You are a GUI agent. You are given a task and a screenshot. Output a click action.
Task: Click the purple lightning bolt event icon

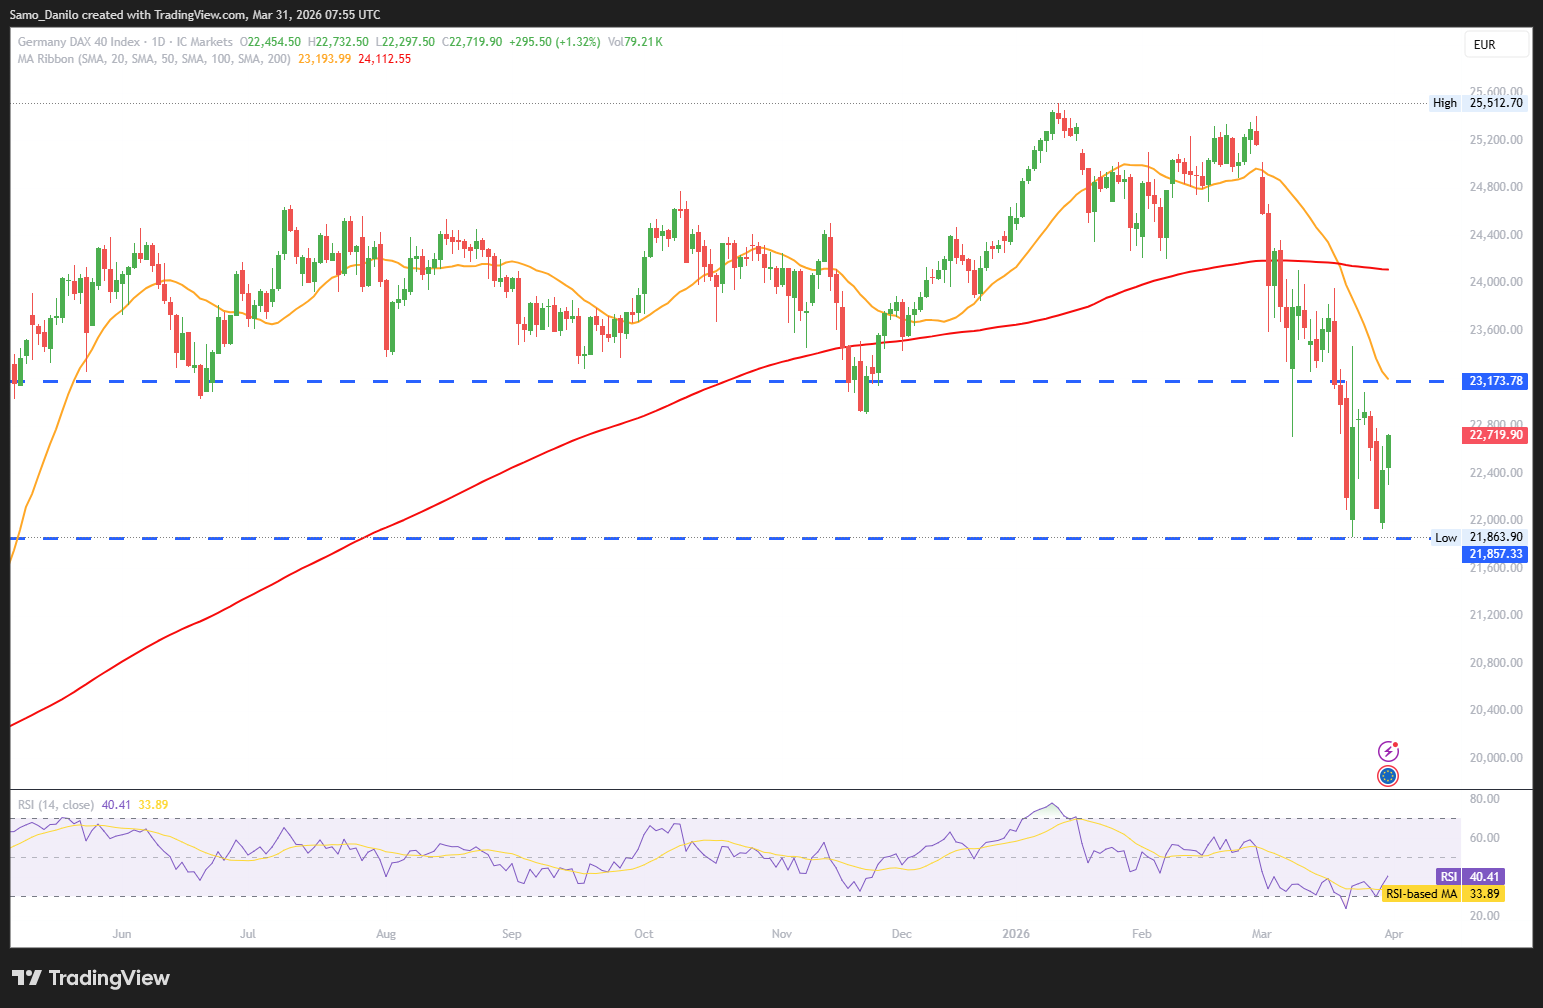[1388, 751]
